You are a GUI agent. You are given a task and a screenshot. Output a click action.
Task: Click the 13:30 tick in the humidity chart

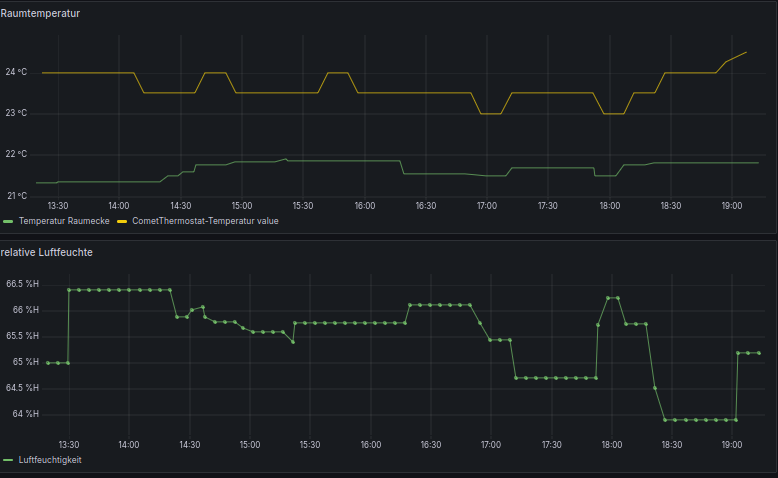point(68,445)
